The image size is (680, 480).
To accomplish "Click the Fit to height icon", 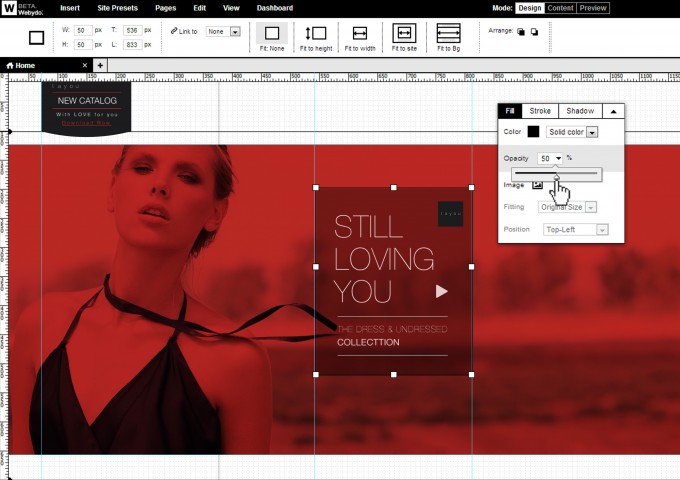I will pos(315,34).
